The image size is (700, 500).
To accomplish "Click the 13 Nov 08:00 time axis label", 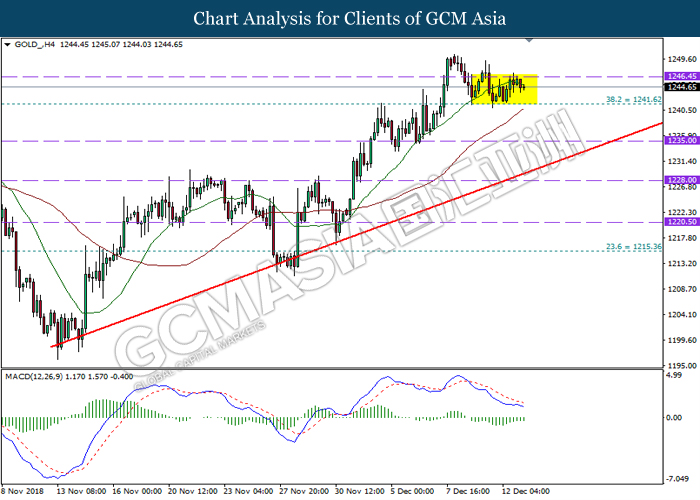I will coord(81,491).
